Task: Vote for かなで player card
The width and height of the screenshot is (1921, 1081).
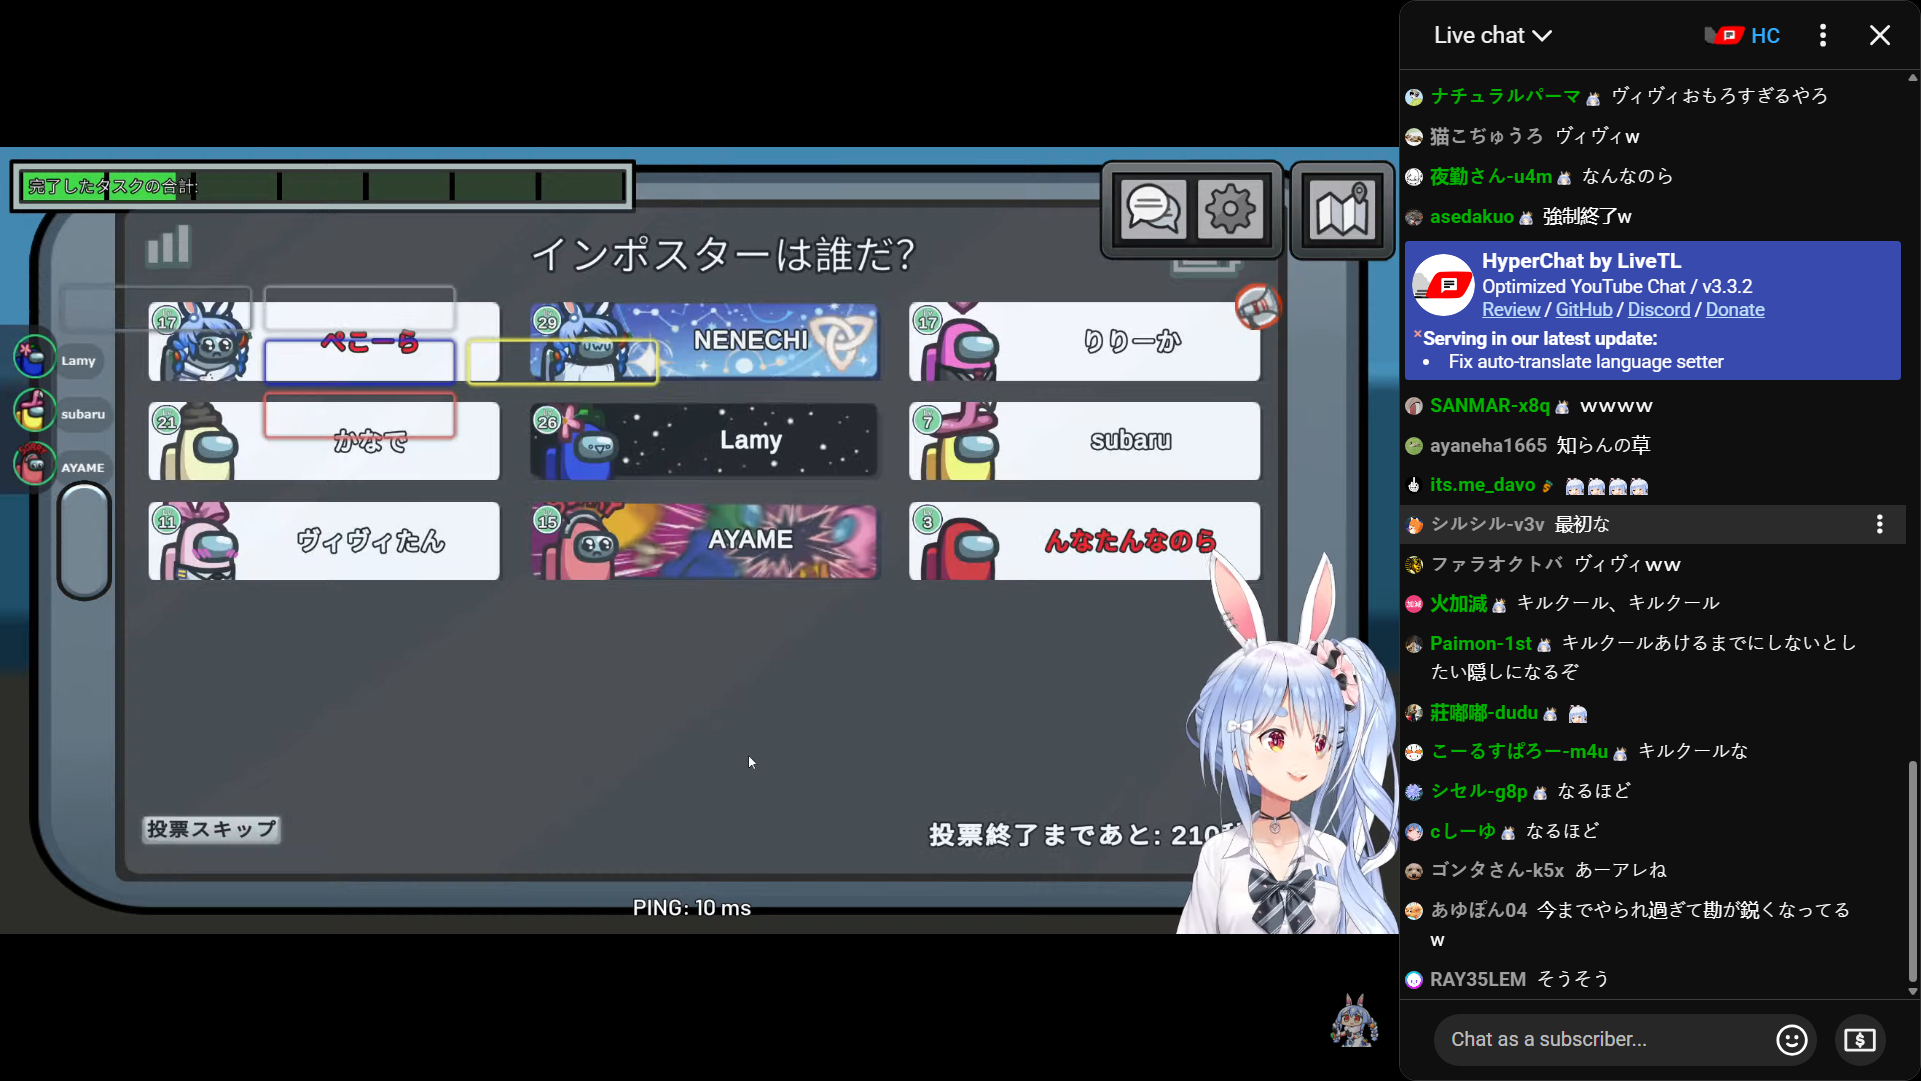Action: [324, 441]
